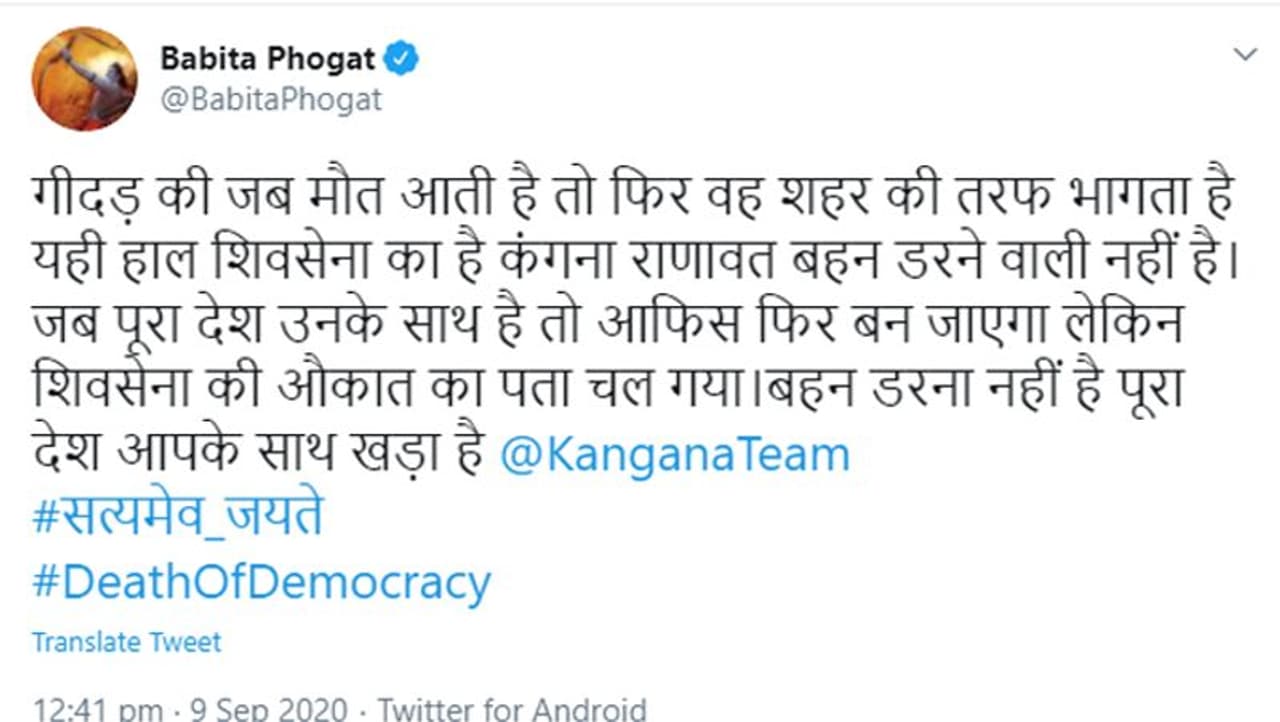
Task: Open the #DeathOfDemocracy hashtag
Action: [x=262, y=583]
